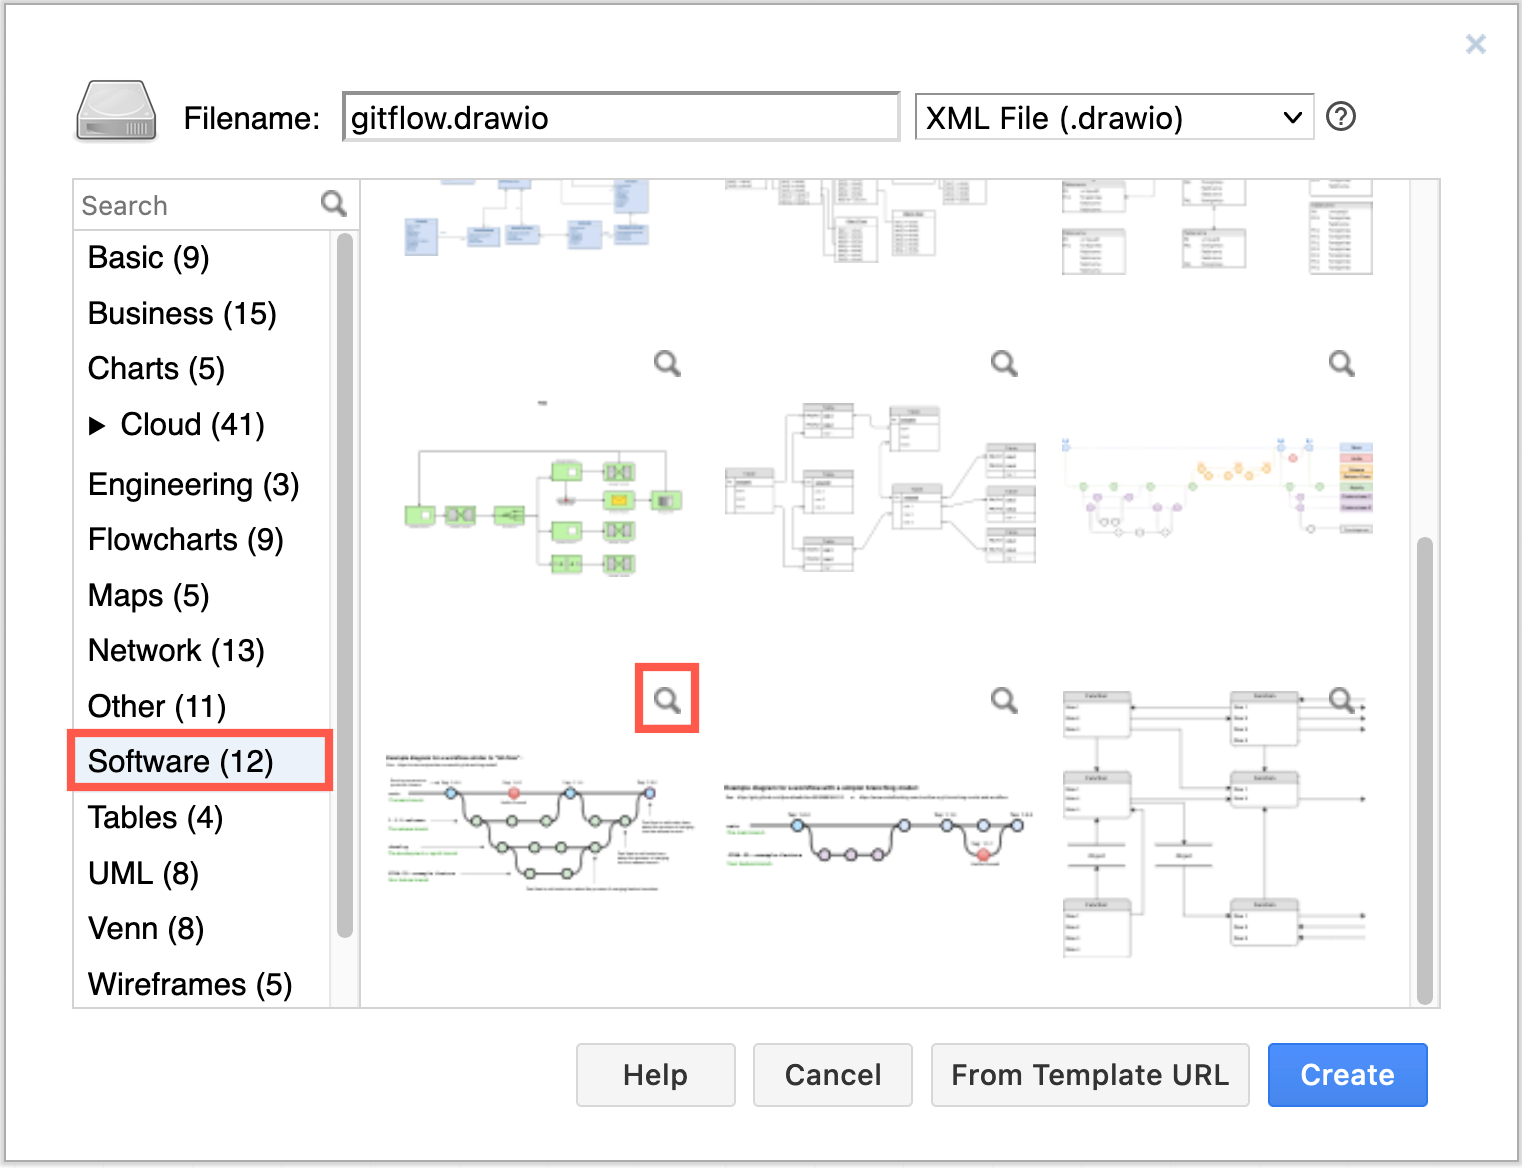Image resolution: width=1522 pixels, height=1168 pixels.
Task: Cancel the template dialog
Action: (832, 1075)
